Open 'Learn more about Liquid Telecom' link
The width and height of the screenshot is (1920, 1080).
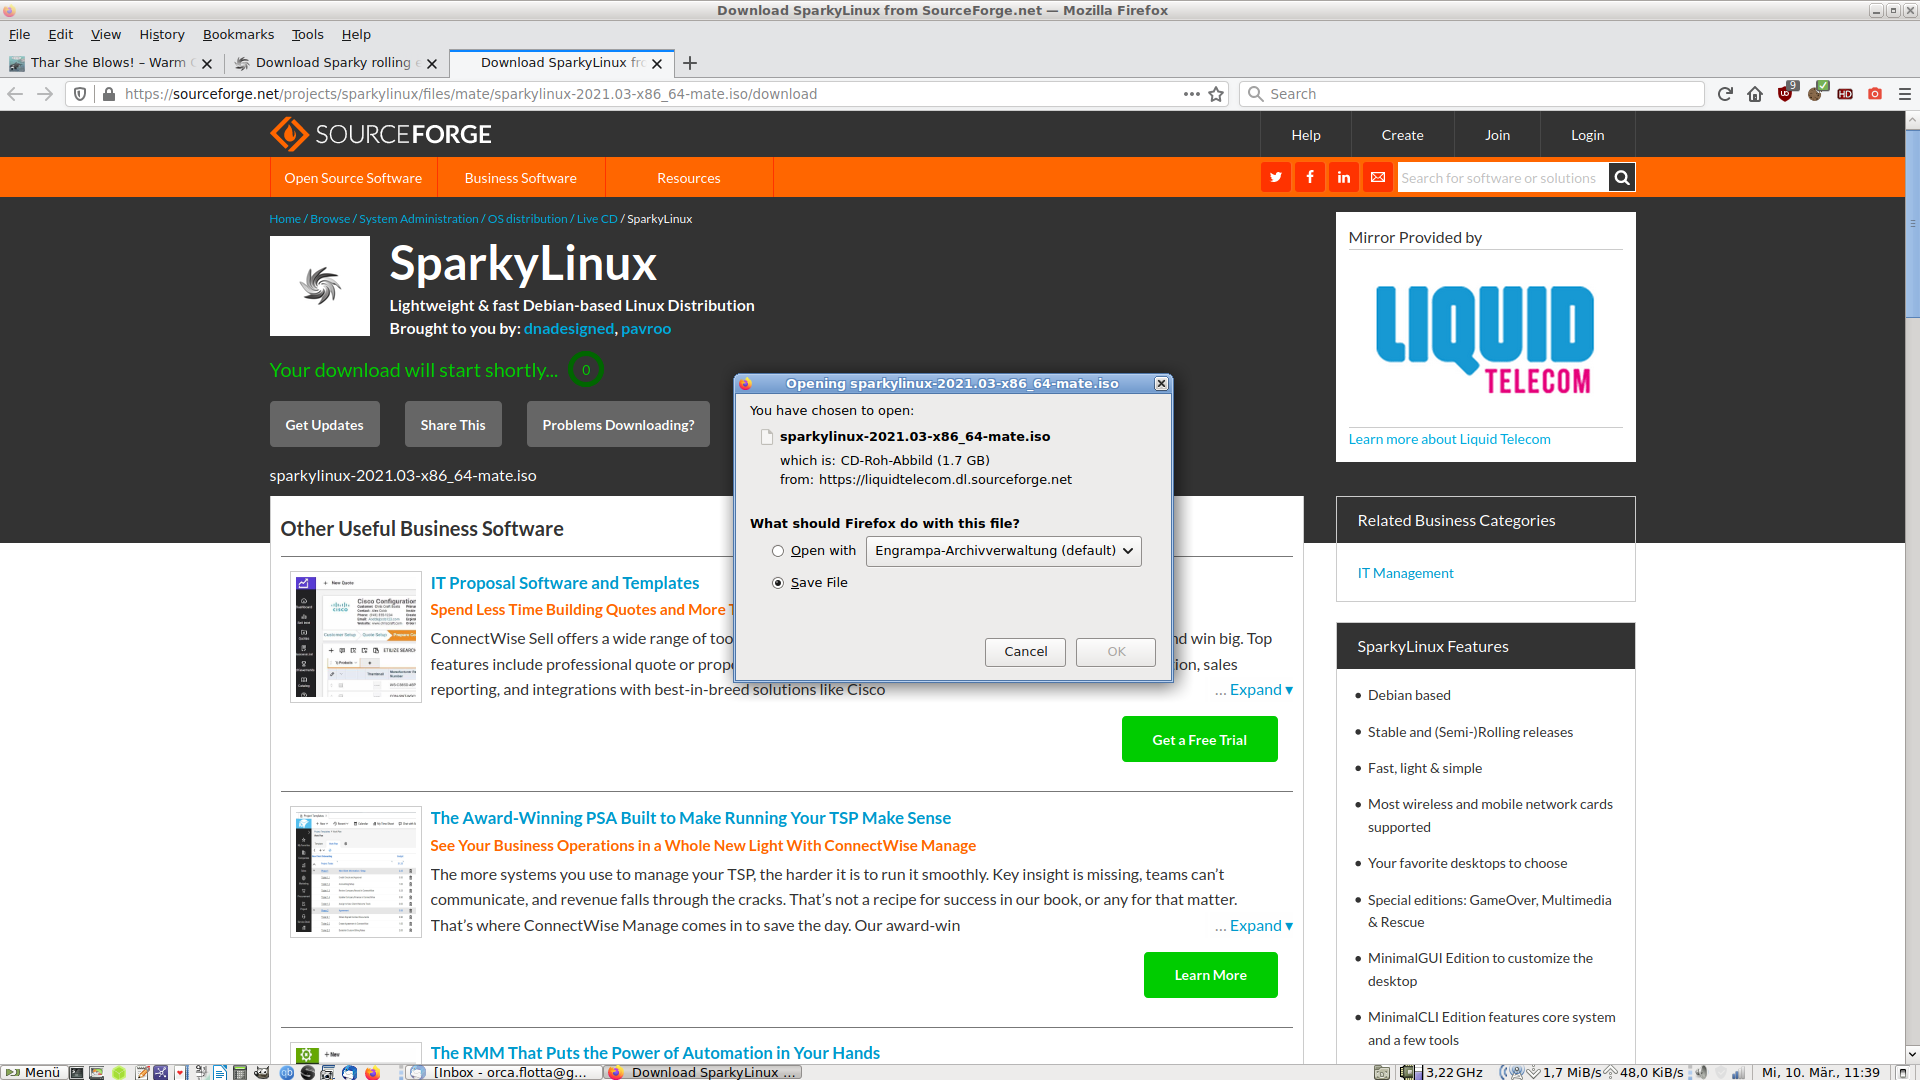click(x=1449, y=439)
